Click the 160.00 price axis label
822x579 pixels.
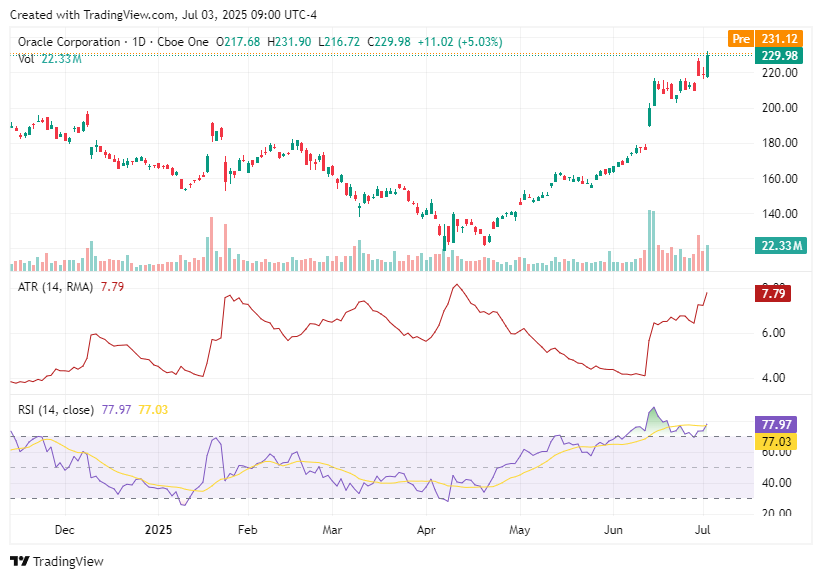click(780, 179)
